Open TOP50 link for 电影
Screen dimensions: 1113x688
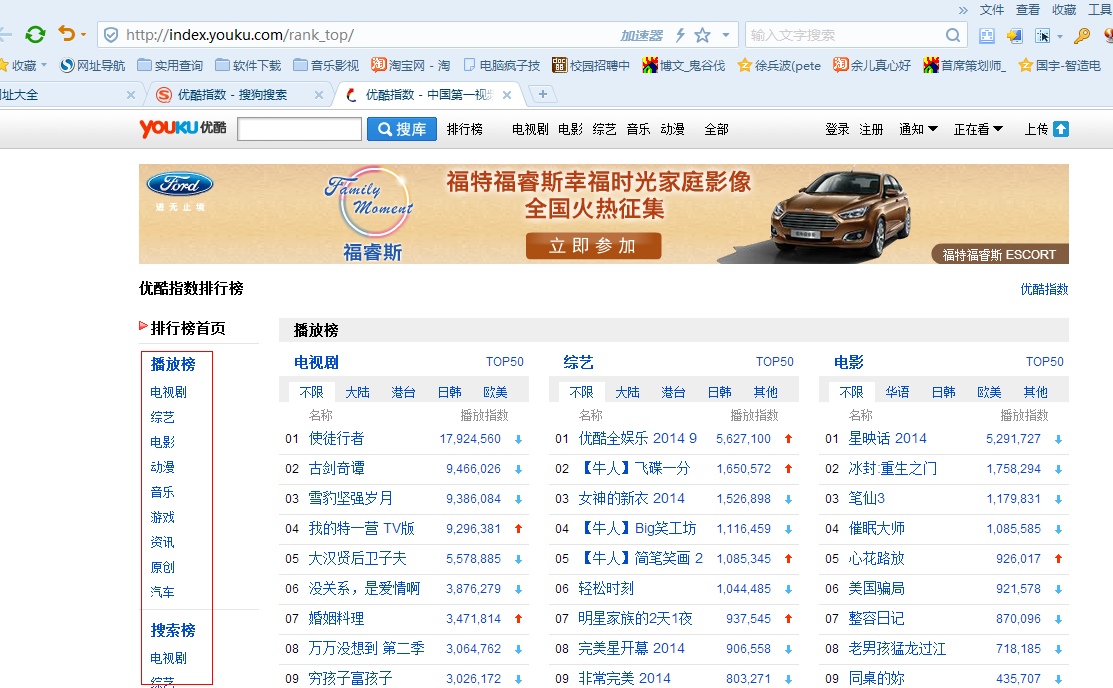(x=1044, y=362)
